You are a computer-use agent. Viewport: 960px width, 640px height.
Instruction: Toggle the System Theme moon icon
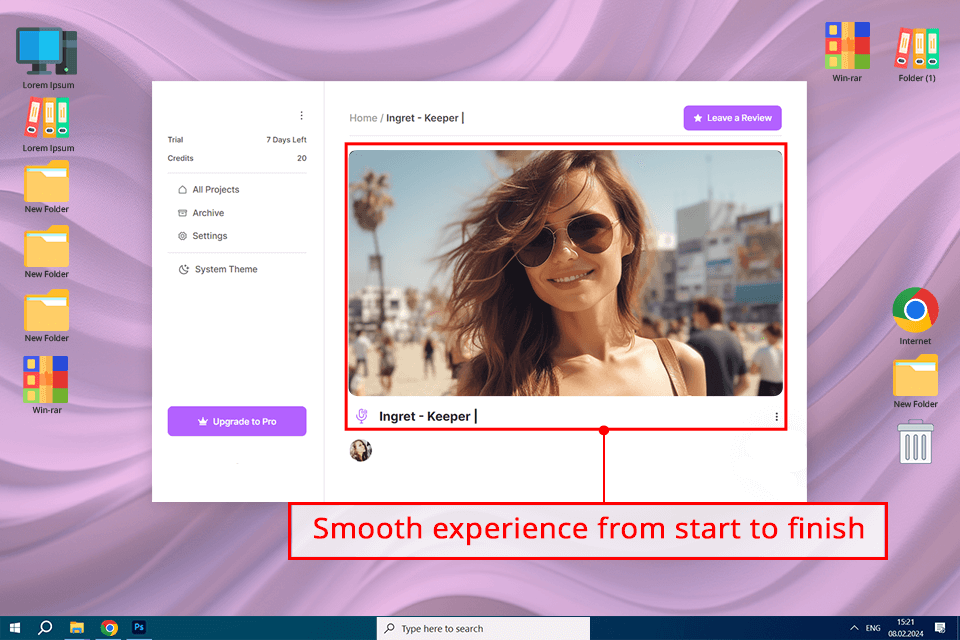point(184,269)
